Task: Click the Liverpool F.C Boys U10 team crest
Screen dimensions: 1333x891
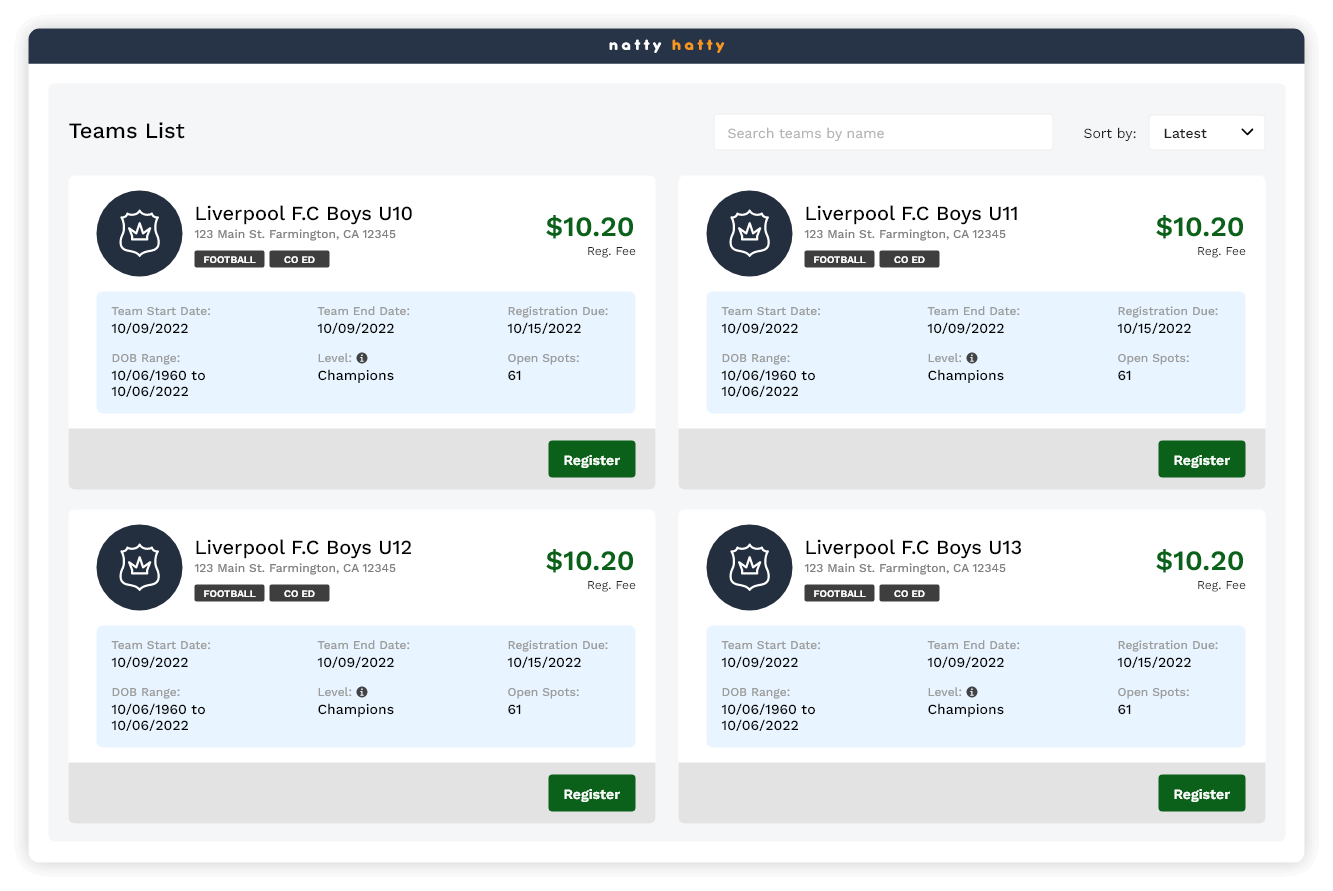Action: coord(139,233)
